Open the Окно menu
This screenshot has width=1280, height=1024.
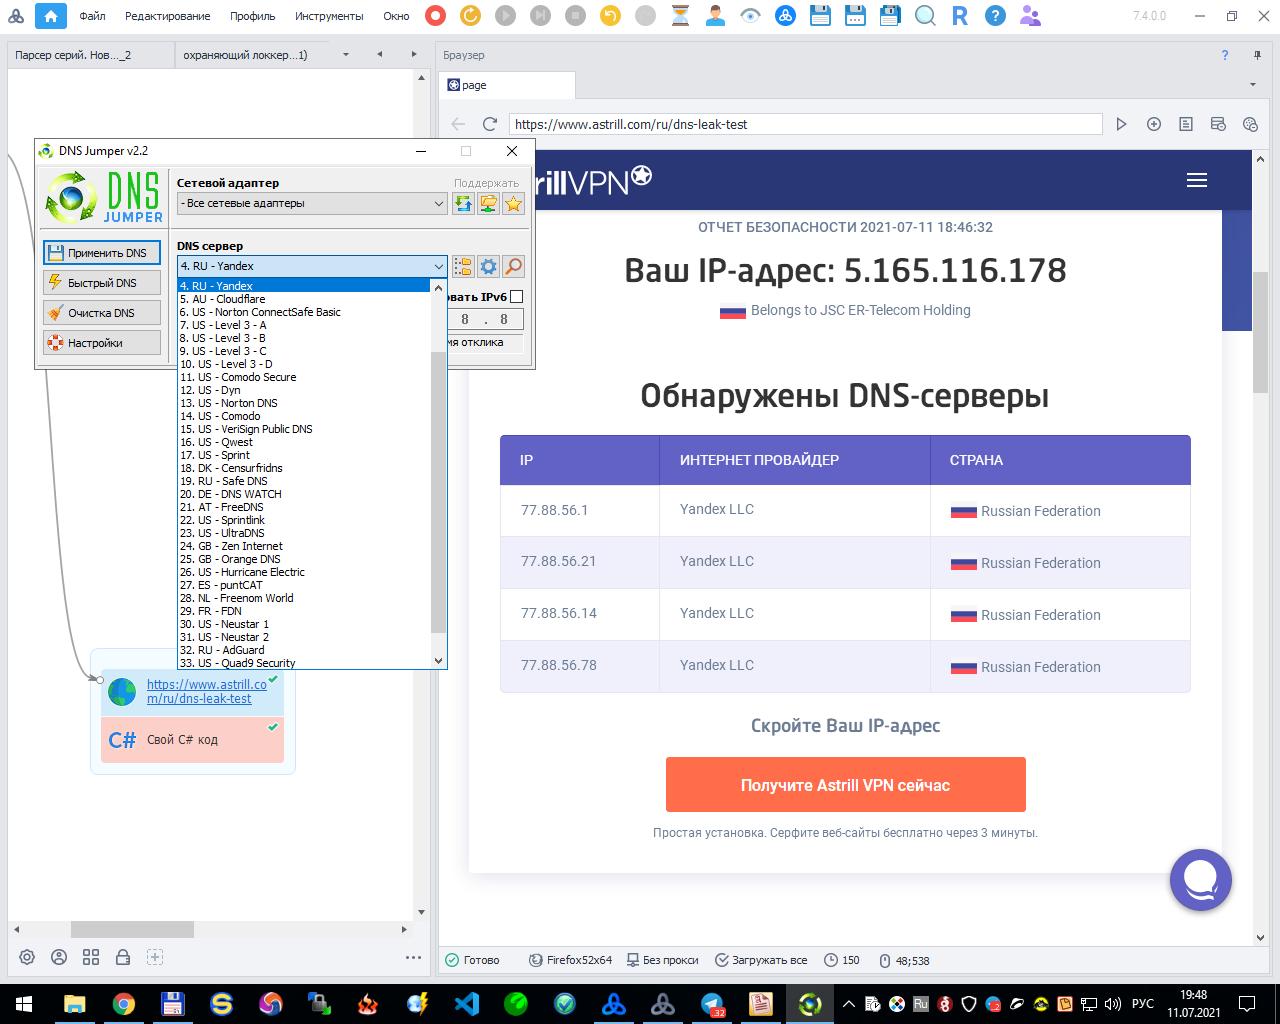click(396, 16)
